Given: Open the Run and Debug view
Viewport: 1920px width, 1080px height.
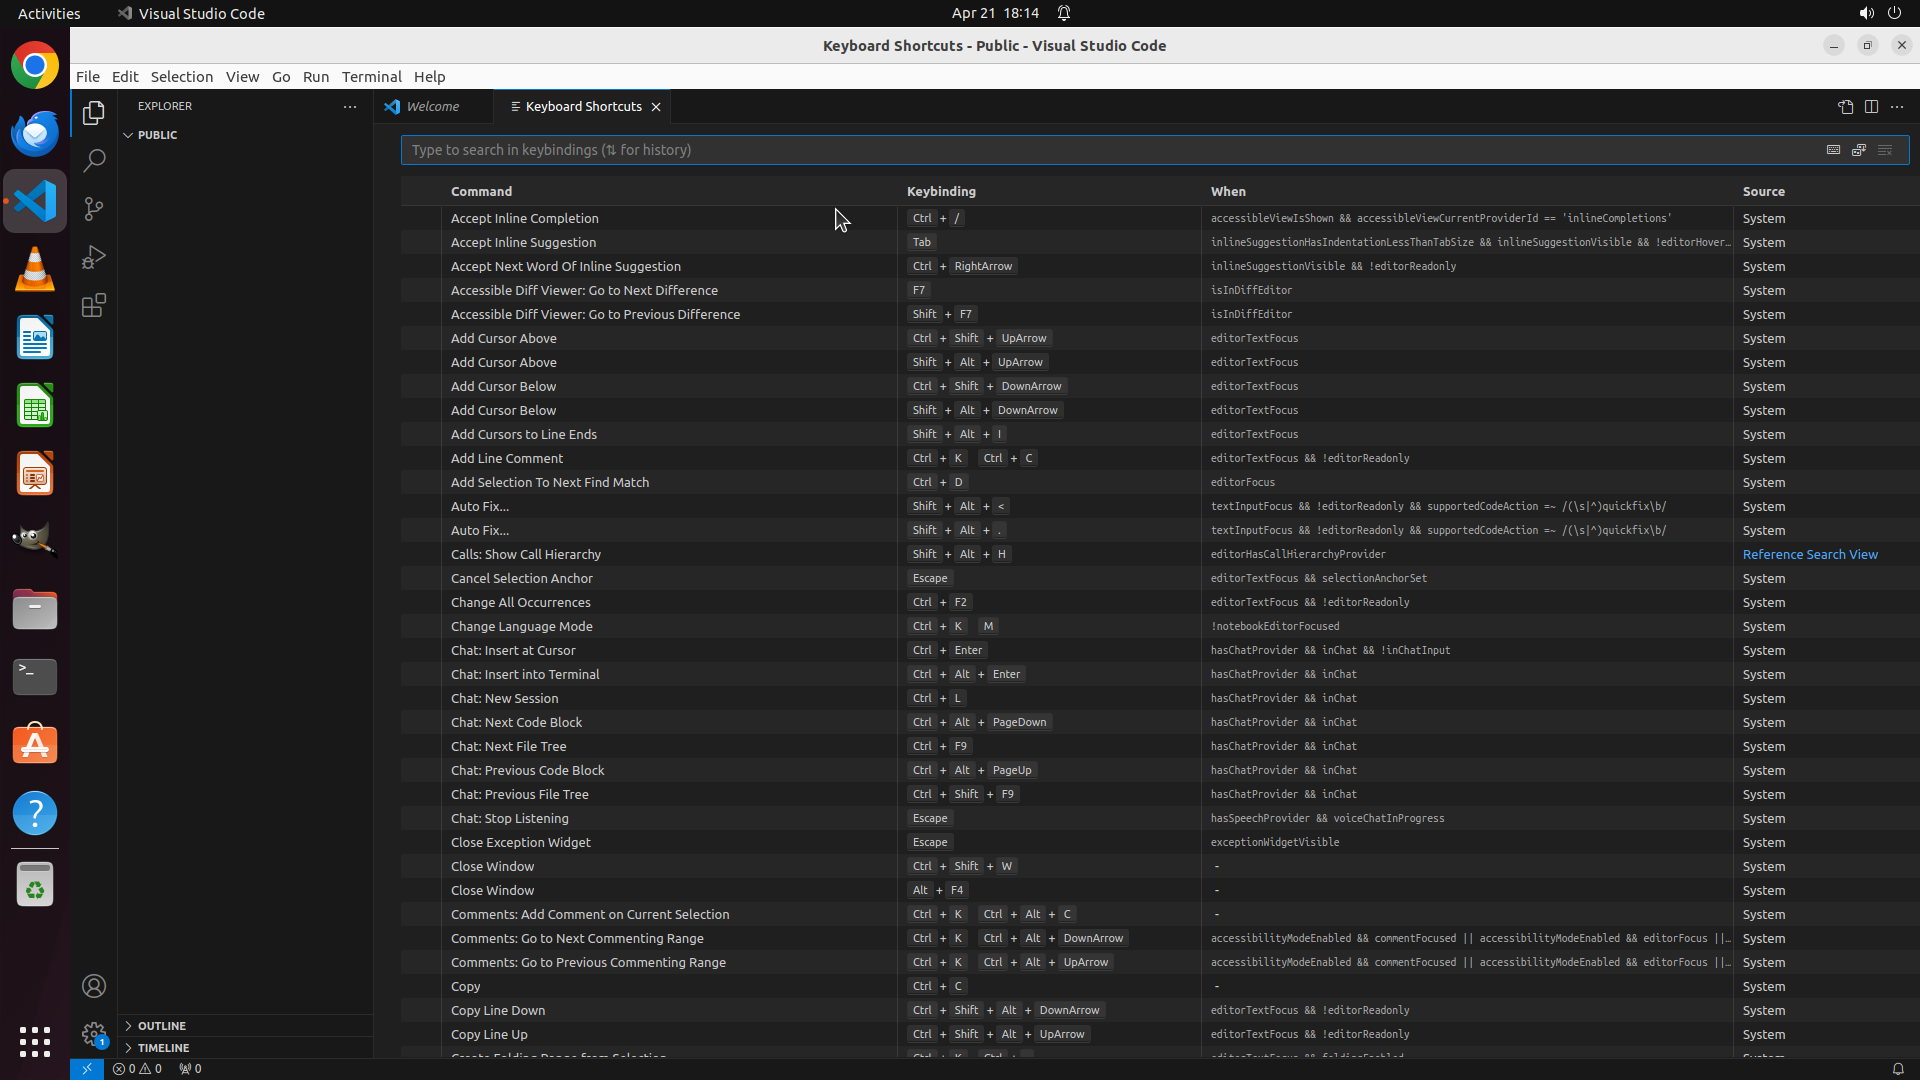Looking at the screenshot, I should pos(94,258).
